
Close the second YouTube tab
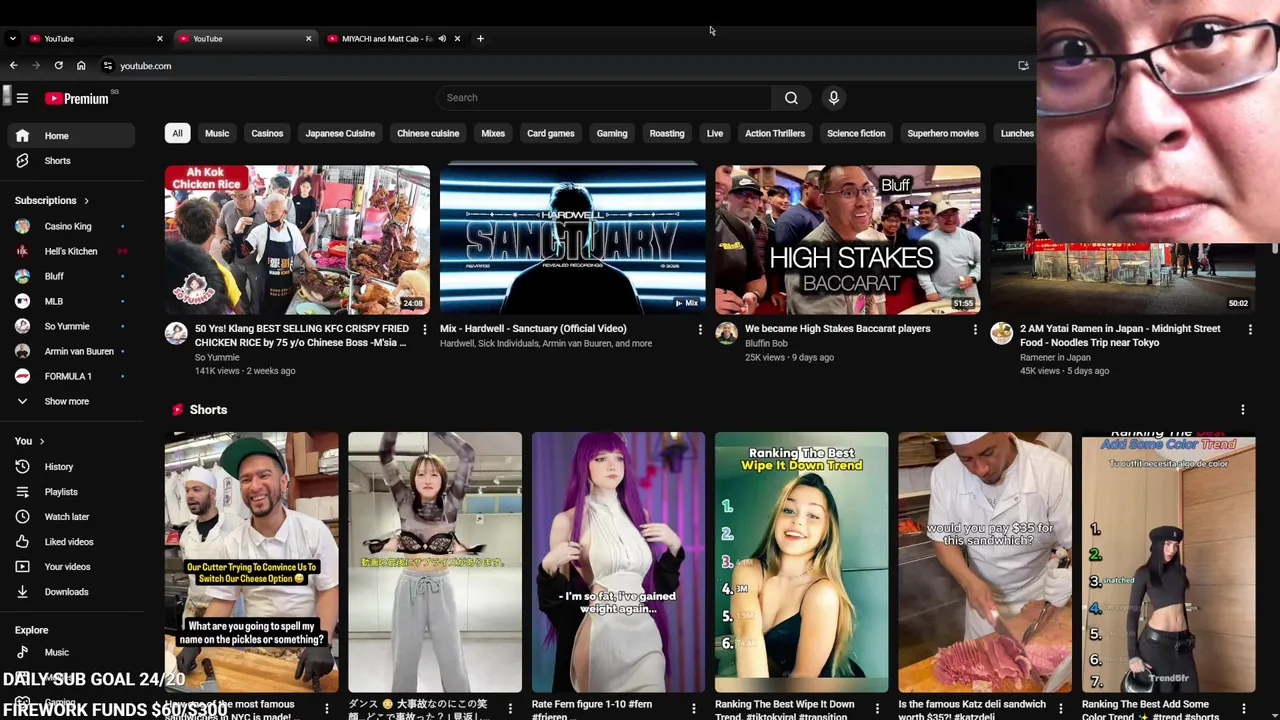[x=308, y=39]
